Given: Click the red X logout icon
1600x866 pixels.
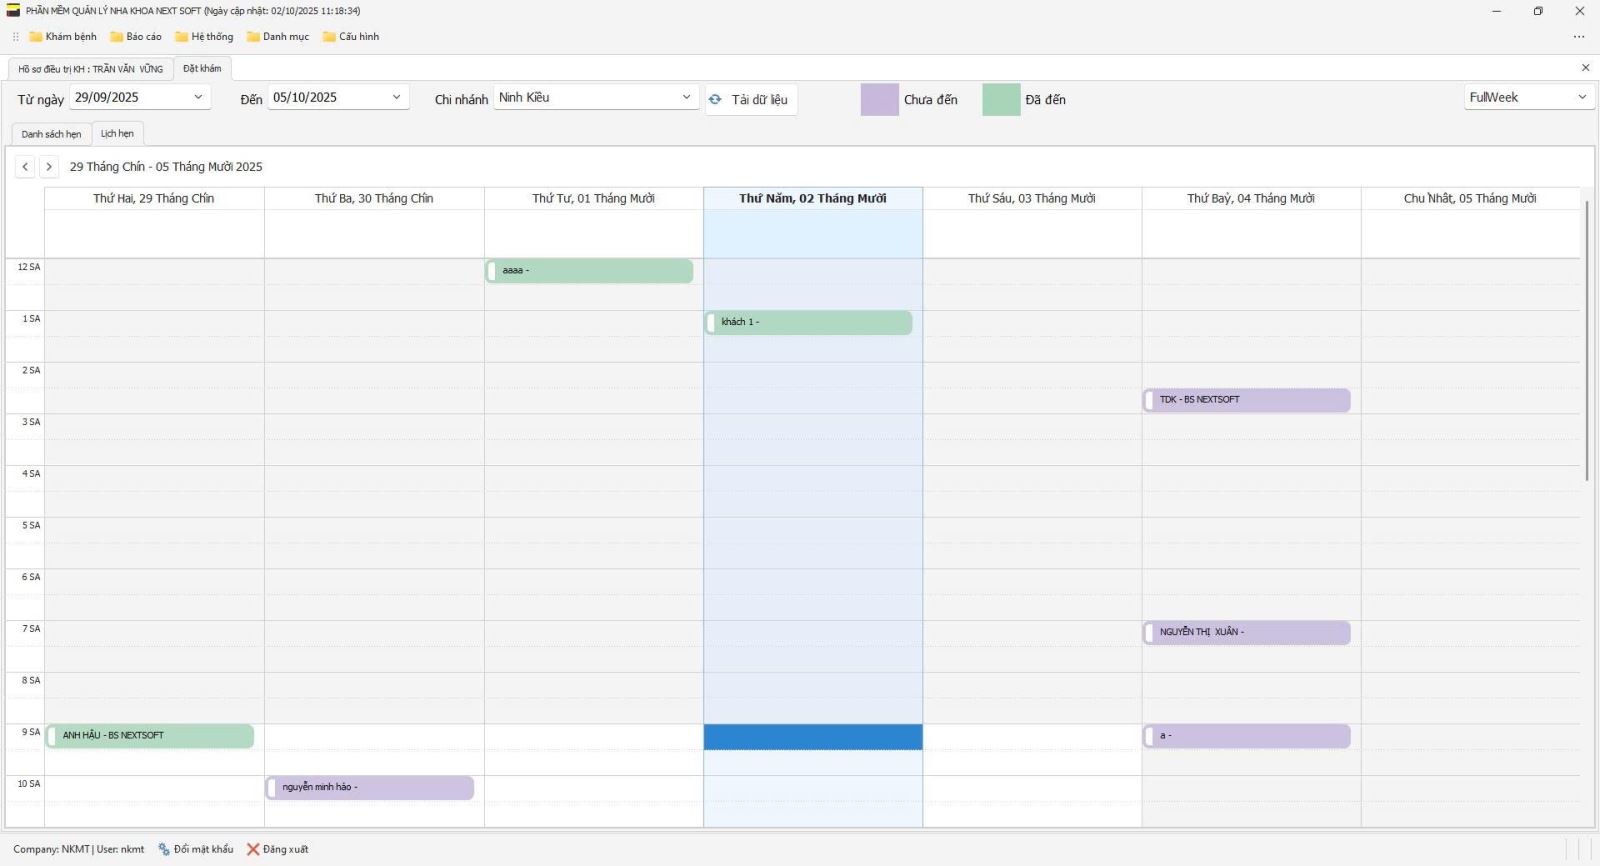Looking at the screenshot, I should [253, 850].
